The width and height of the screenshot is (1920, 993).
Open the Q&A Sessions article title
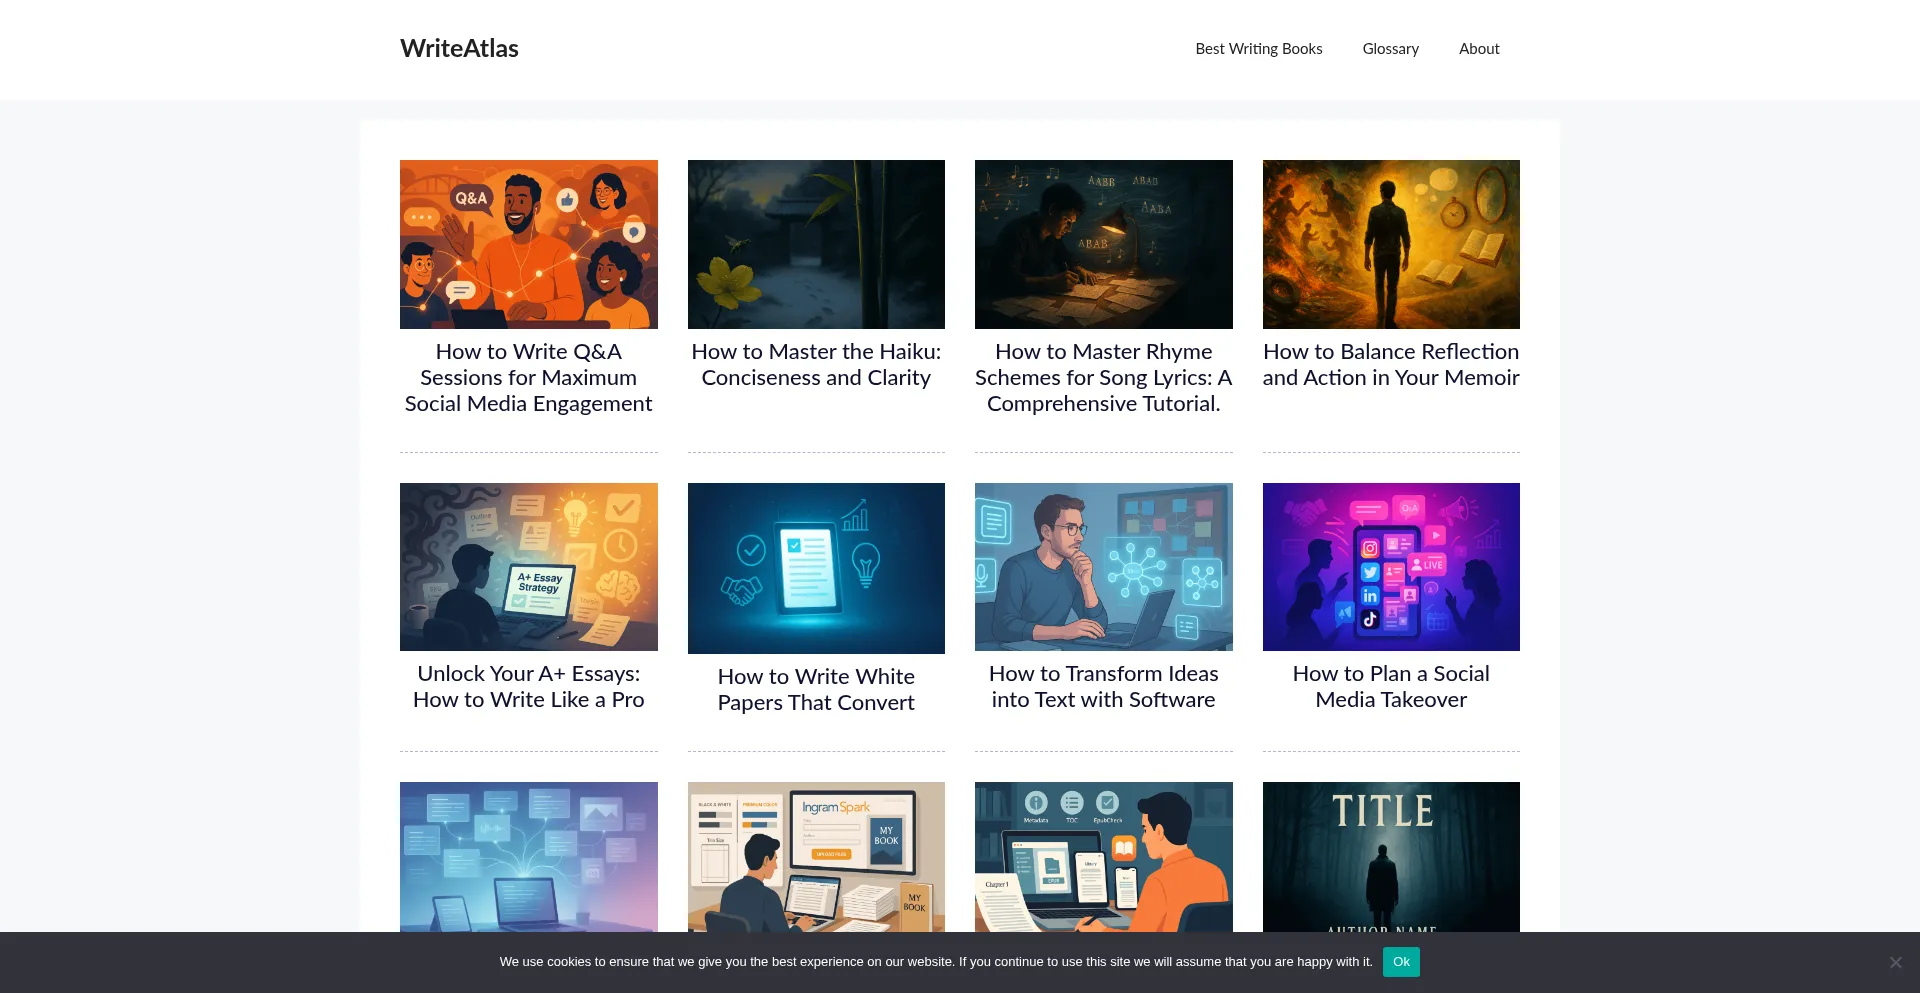point(528,378)
